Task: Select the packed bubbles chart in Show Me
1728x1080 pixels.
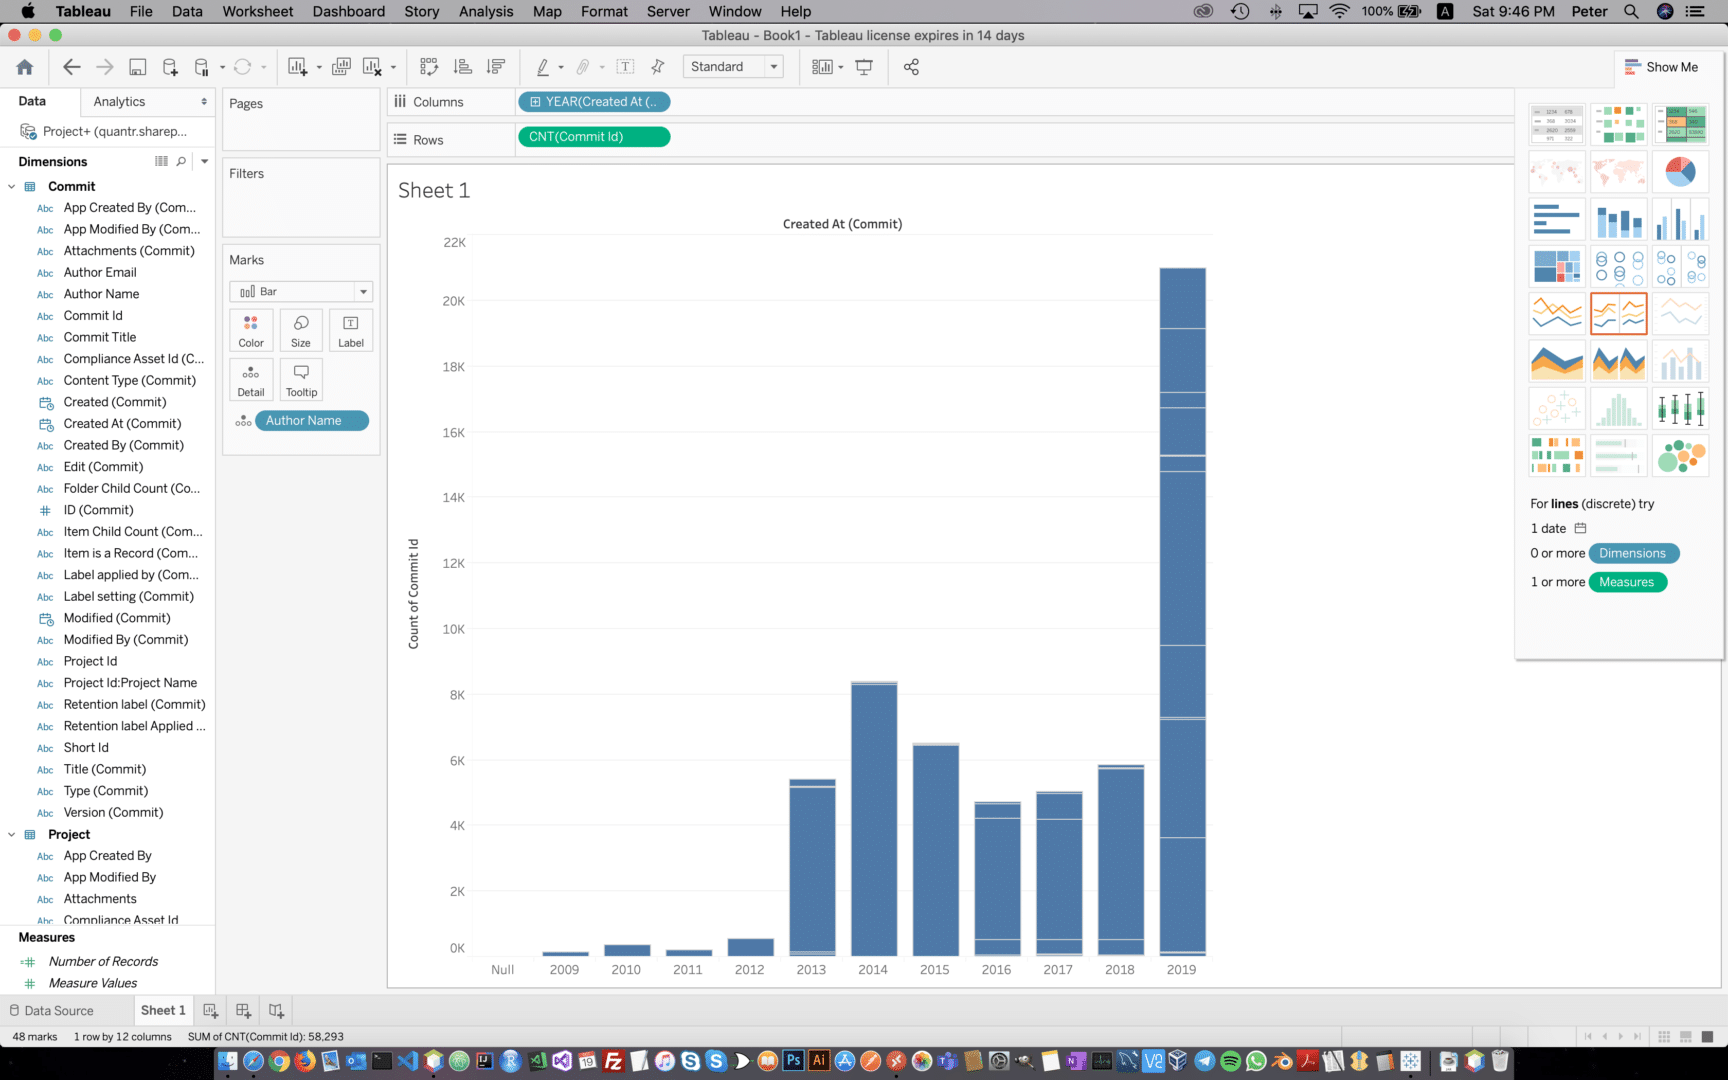Action: click(x=1681, y=456)
